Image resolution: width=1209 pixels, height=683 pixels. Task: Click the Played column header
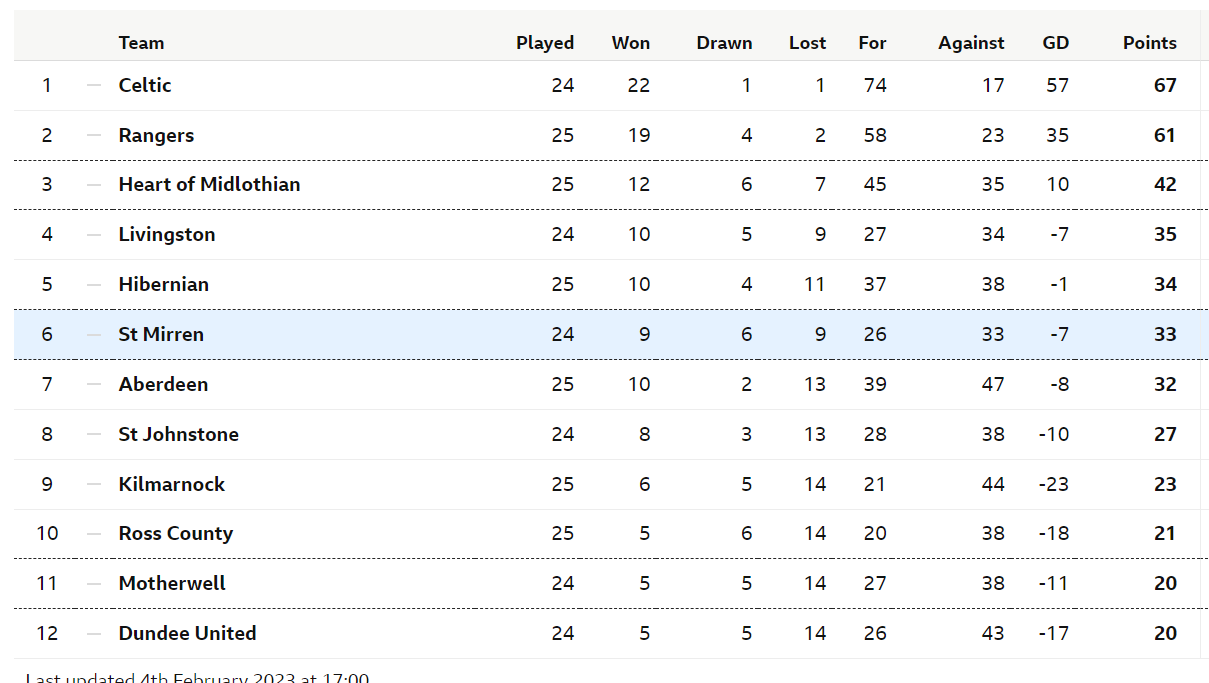pos(545,43)
